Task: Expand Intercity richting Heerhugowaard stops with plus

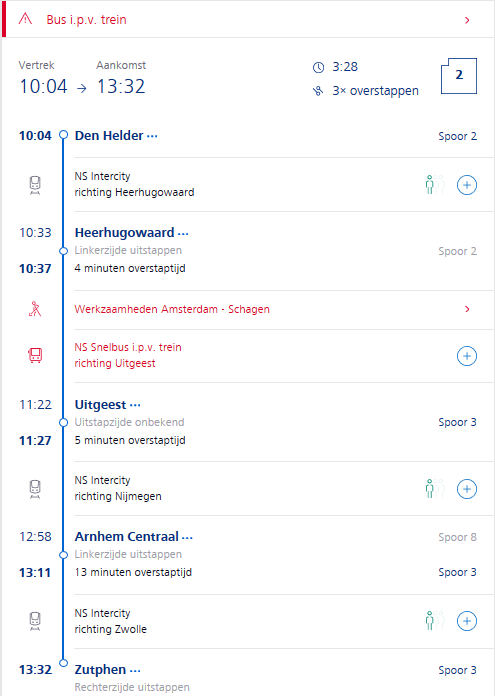Action: (467, 185)
